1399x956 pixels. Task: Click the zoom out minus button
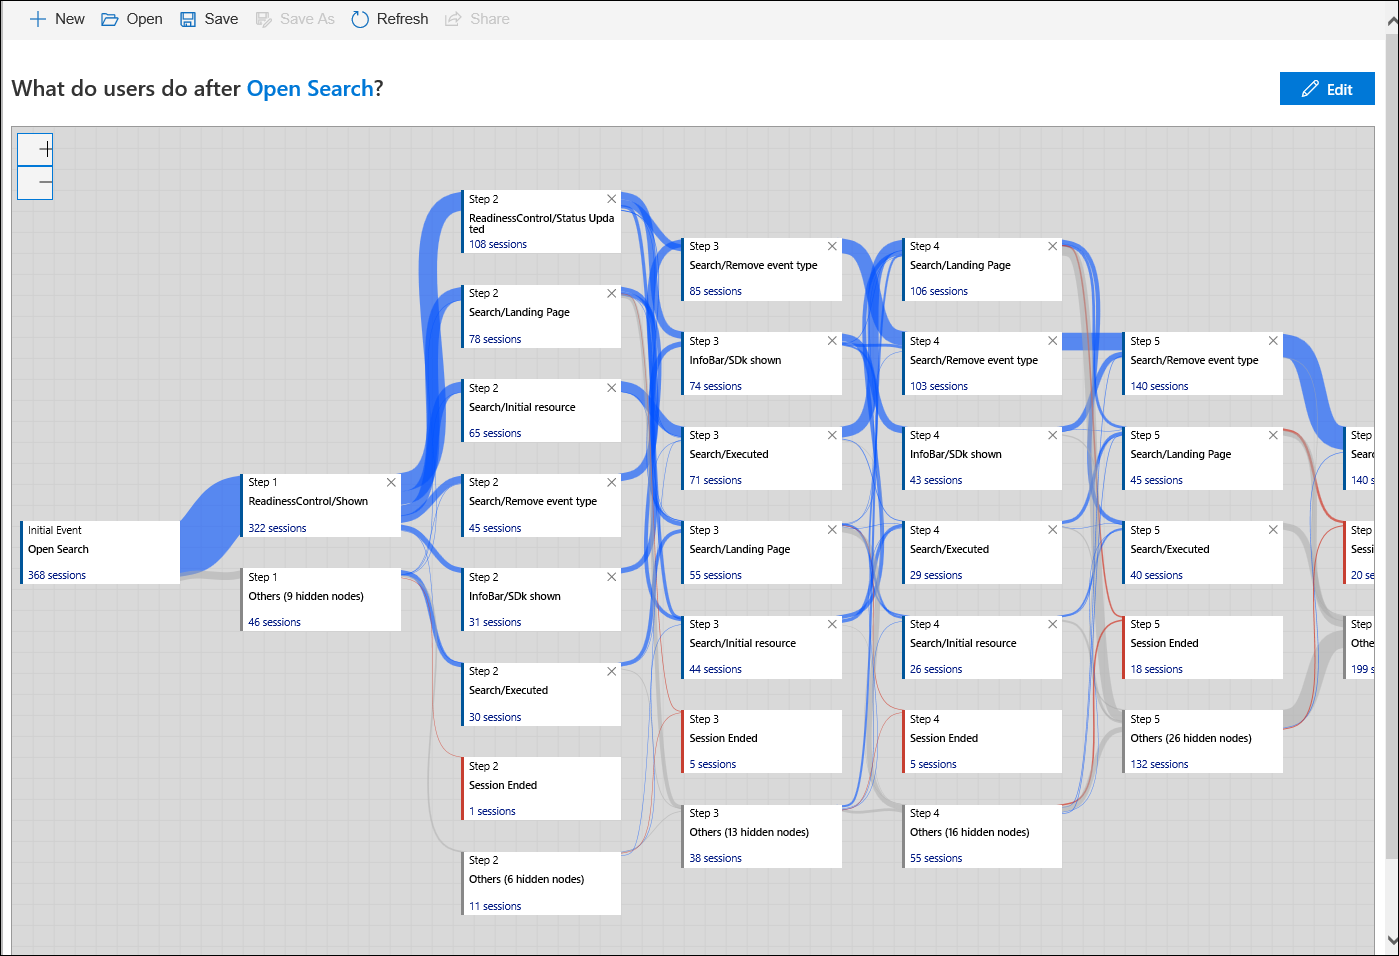(x=35, y=183)
